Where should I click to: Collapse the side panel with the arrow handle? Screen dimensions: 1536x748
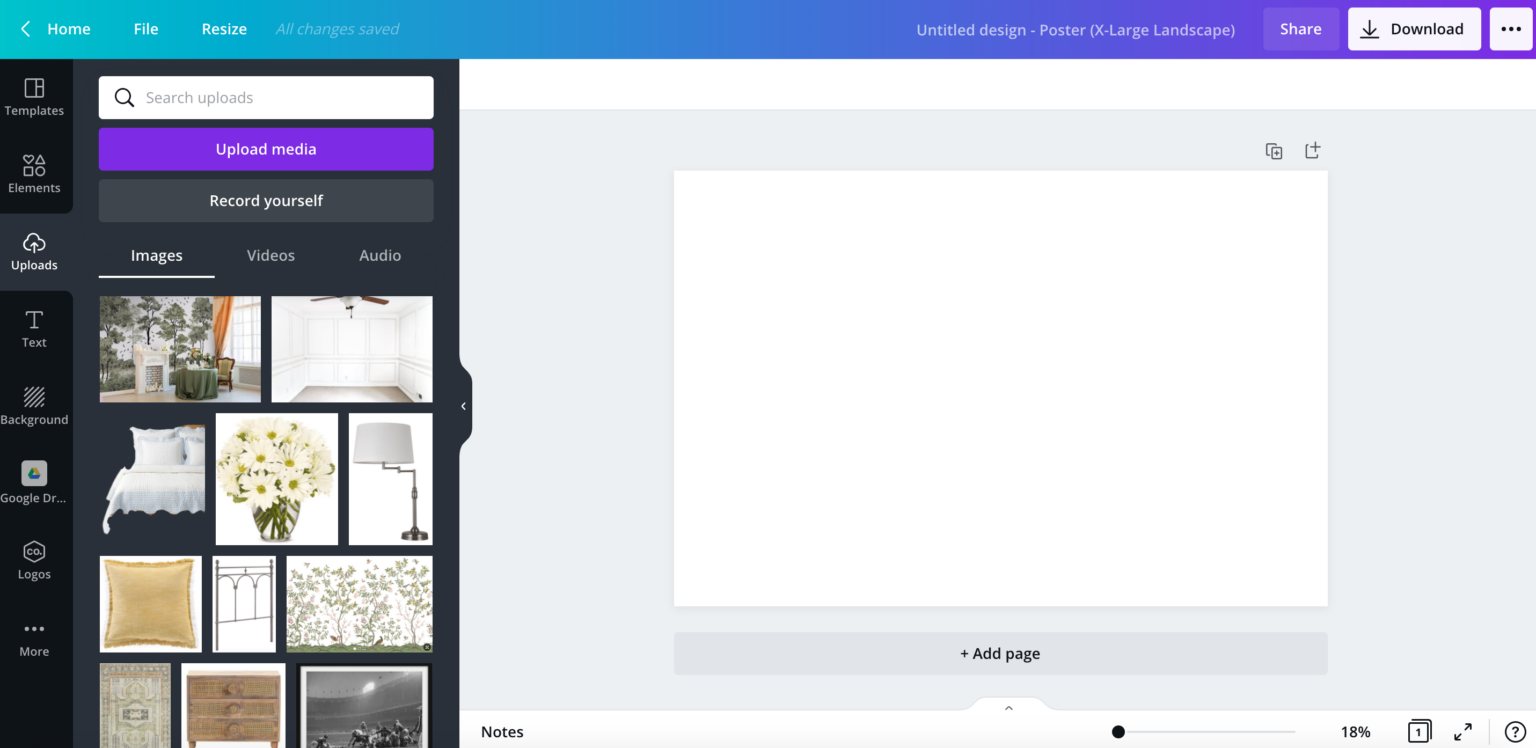pyautogui.click(x=464, y=406)
